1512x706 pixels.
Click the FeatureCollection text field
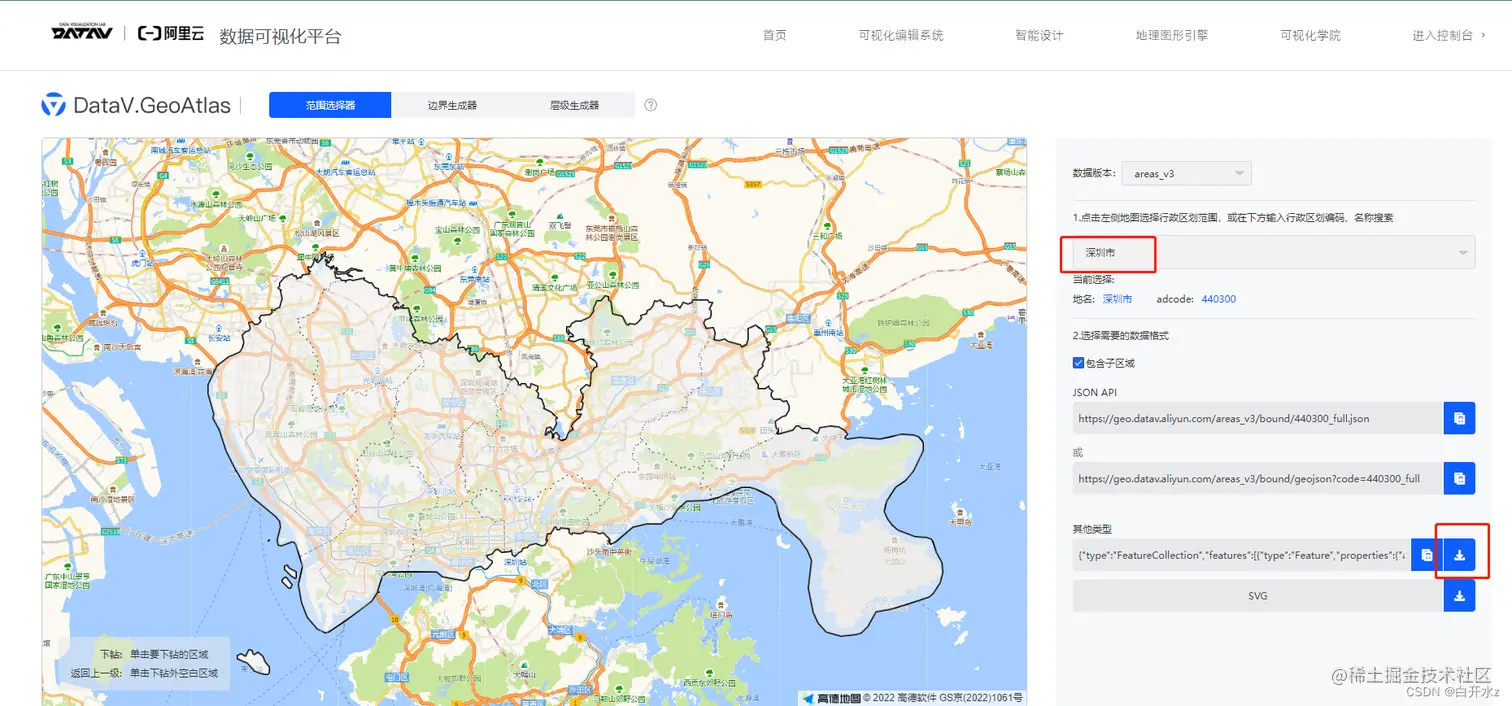pos(1241,555)
